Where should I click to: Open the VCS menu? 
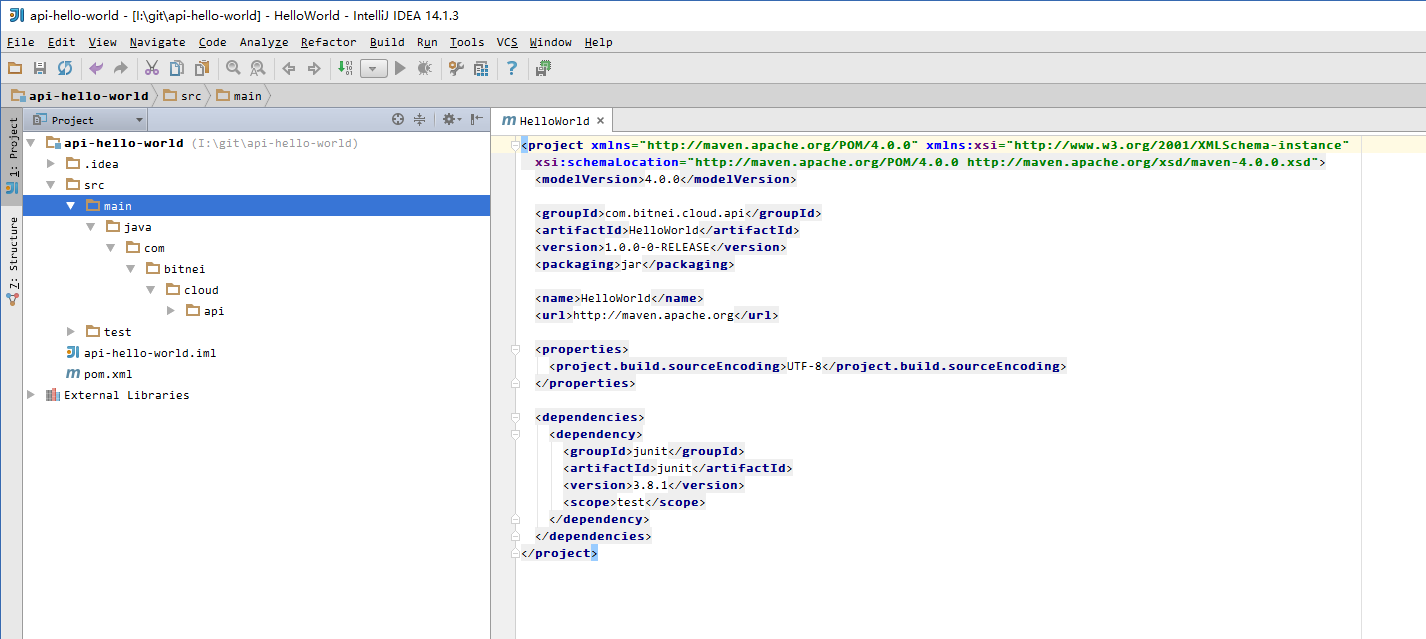507,42
